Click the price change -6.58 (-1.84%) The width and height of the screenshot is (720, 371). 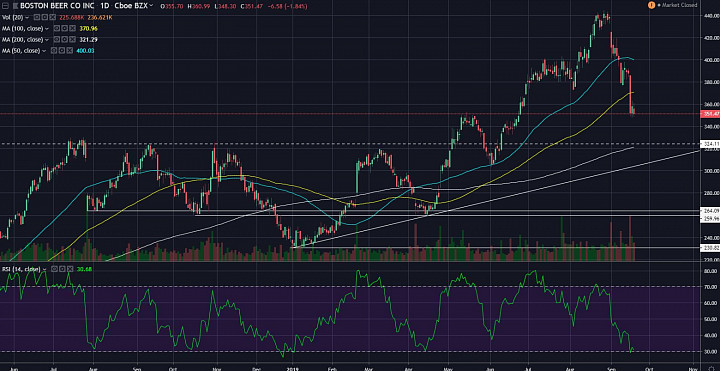[x=287, y=6]
